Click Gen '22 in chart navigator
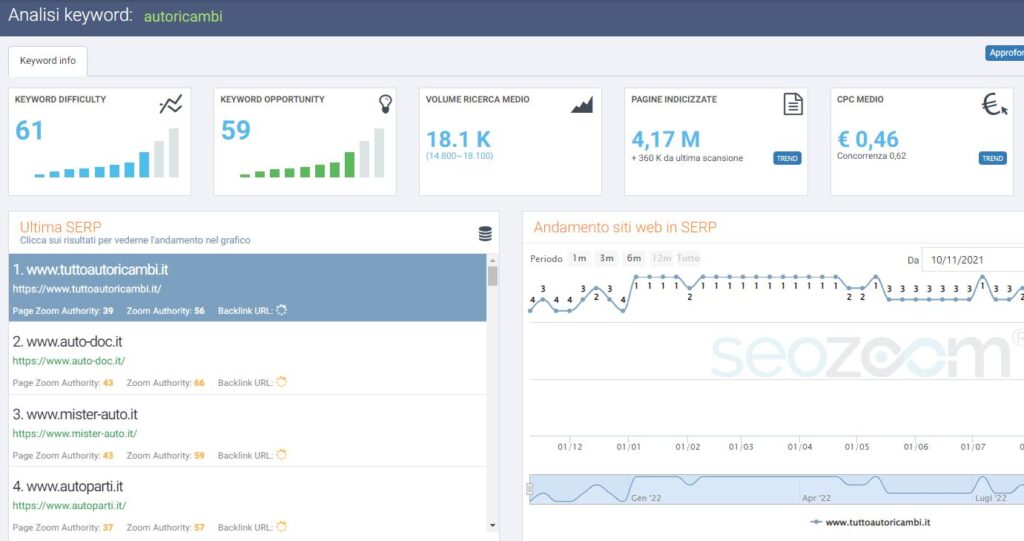Viewport: 1024px width, 541px height. coord(646,498)
